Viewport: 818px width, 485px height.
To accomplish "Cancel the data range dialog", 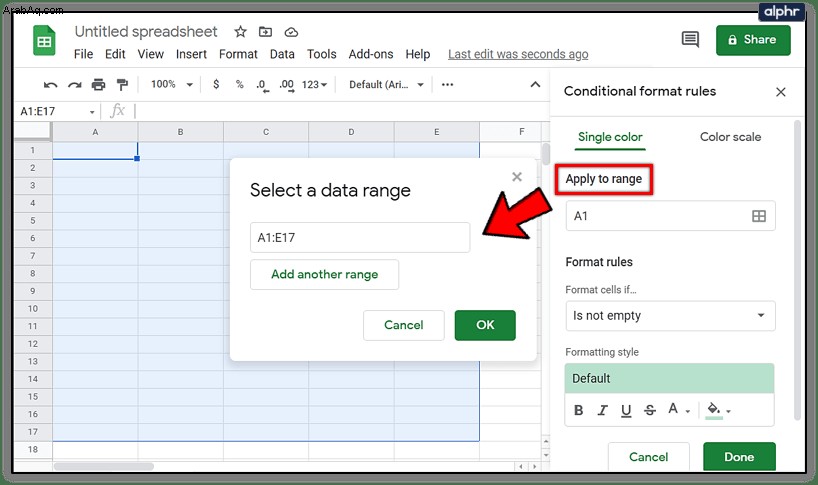I will [x=404, y=325].
